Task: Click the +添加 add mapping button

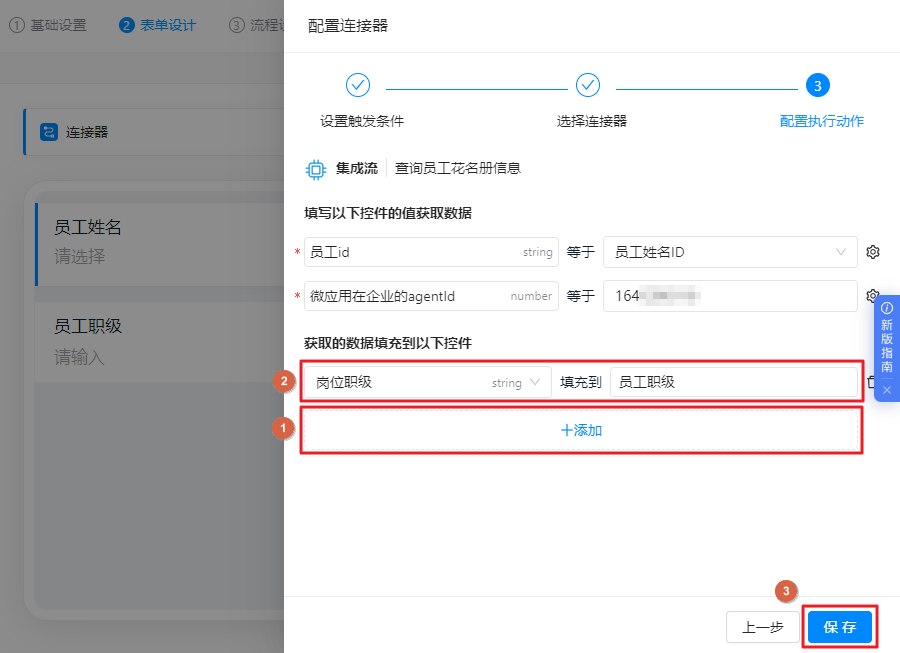Action: point(582,429)
